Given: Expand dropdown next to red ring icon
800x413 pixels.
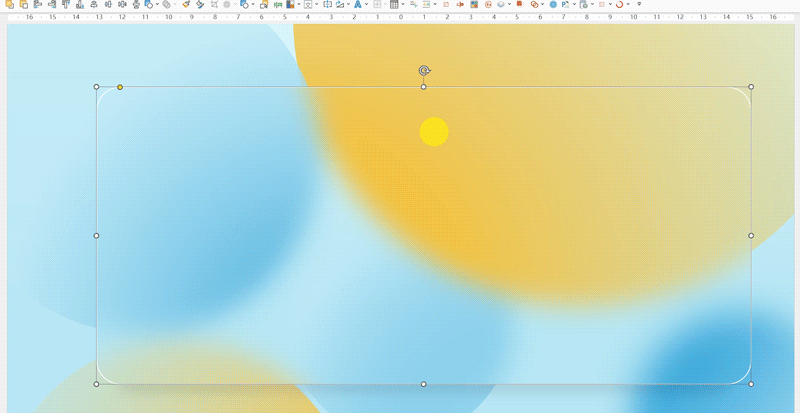Looking at the screenshot, I should coord(628,4).
